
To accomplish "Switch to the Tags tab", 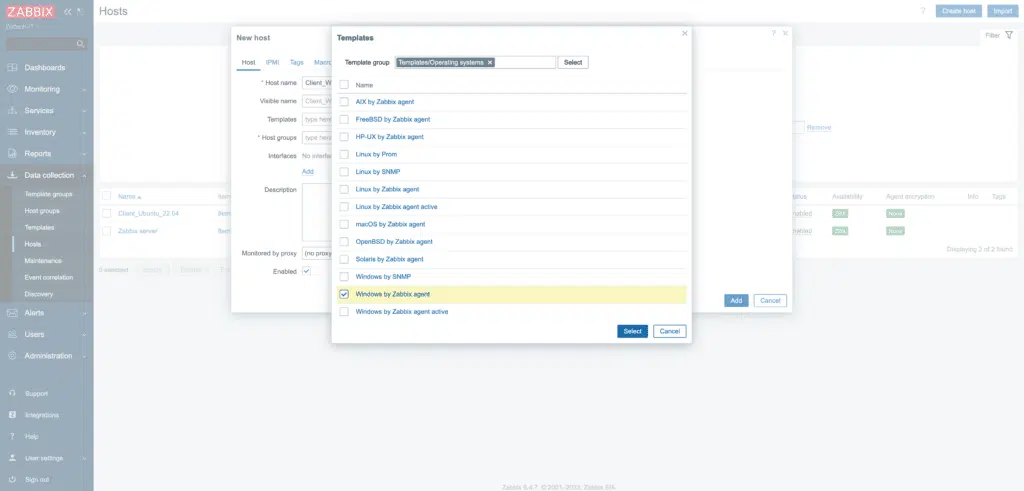I will click(296, 63).
